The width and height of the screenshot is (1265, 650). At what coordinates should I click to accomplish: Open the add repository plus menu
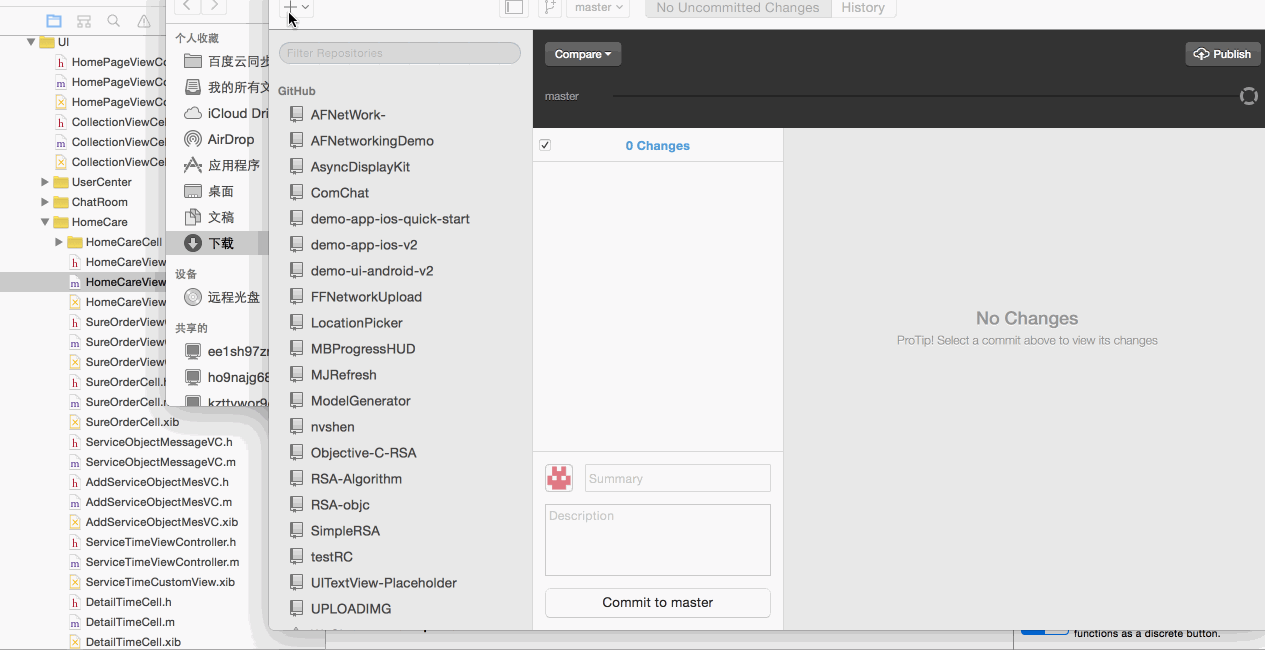pos(298,8)
